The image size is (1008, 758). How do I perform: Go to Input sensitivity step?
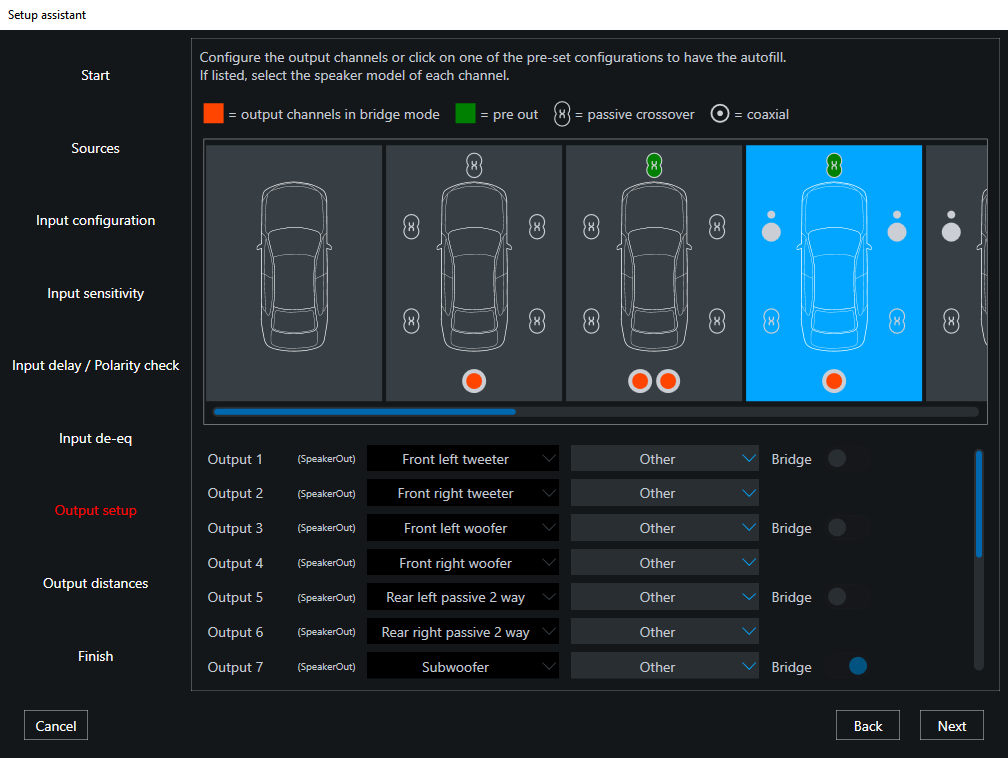coord(95,293)
